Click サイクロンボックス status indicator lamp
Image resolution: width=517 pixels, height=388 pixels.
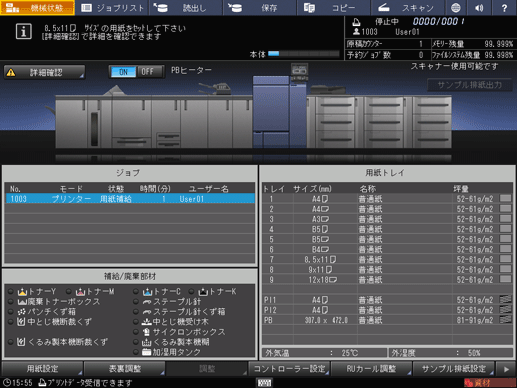136,332
